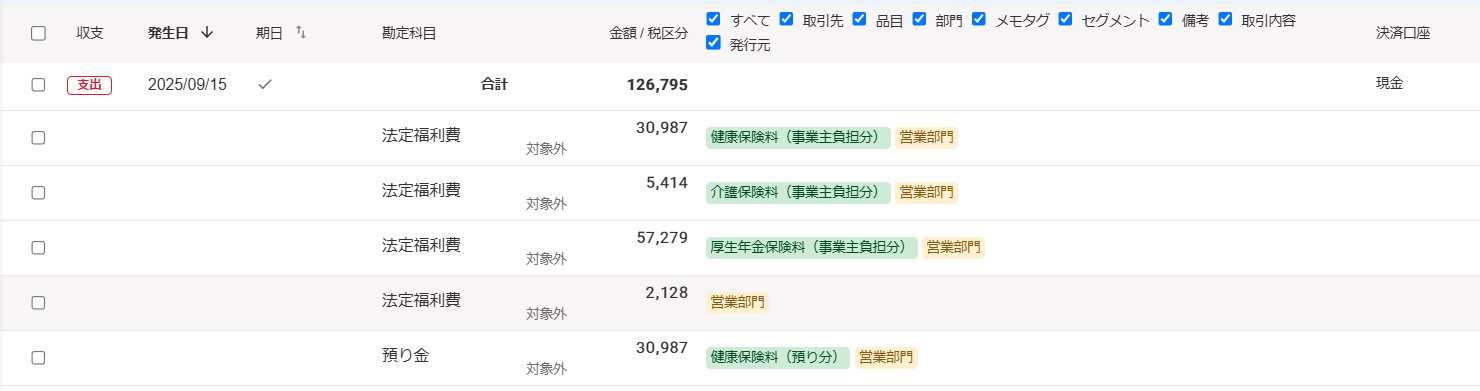Screen dimensions: 1480x391
Task: Uncheck the 取引内容 filter checkbox
Action: point(1225,19)
